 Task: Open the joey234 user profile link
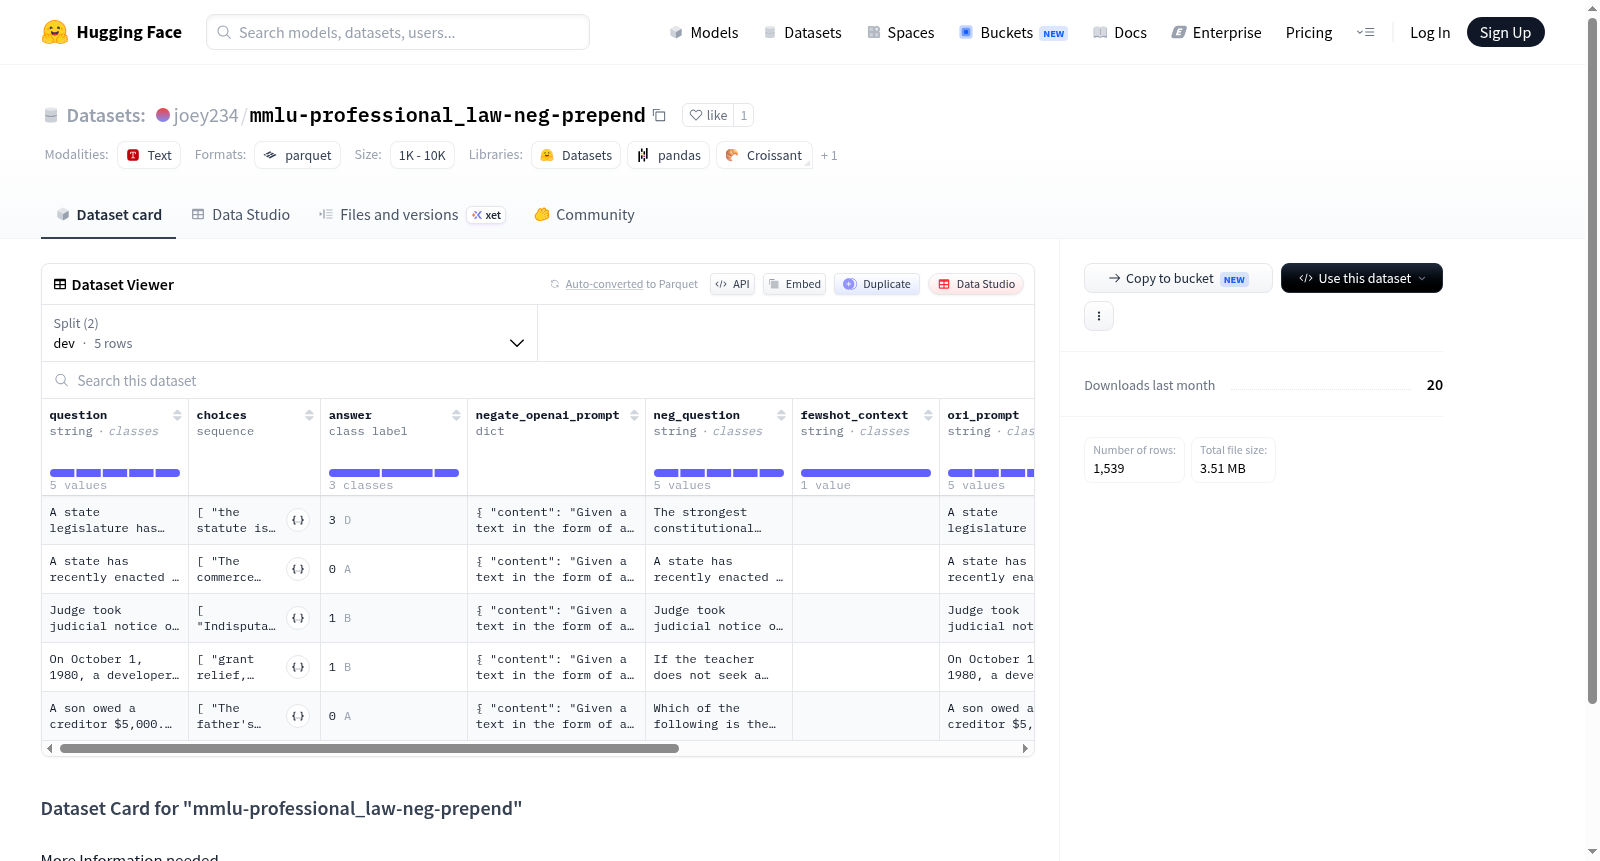click(x=206, y=115)
